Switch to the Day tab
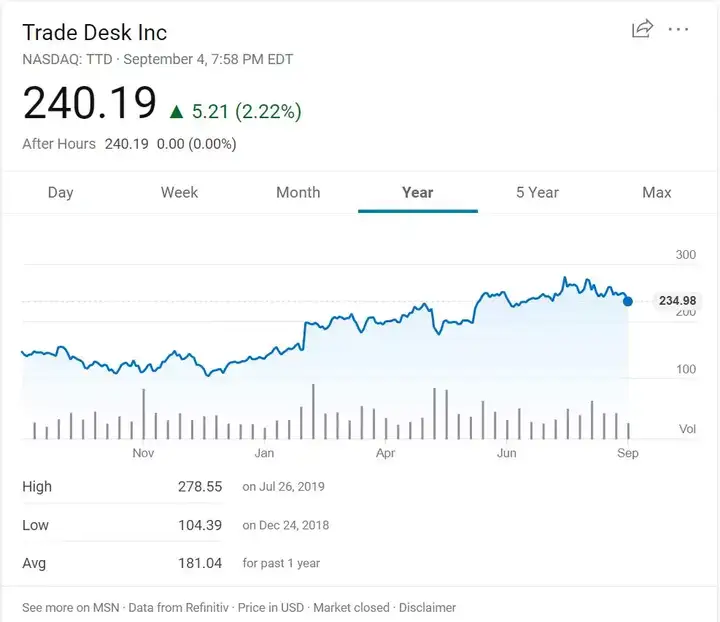This screenshot has width=720, height=622. [61, 192]
